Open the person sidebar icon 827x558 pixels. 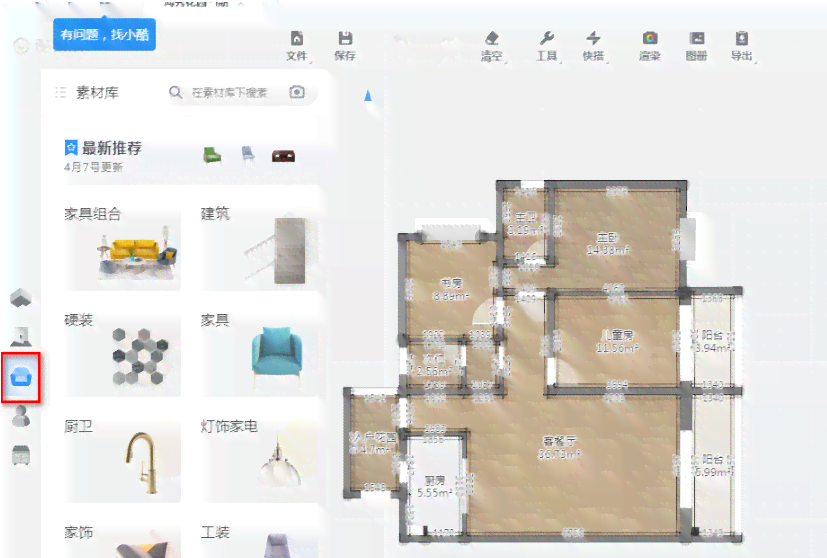[21, 416]
